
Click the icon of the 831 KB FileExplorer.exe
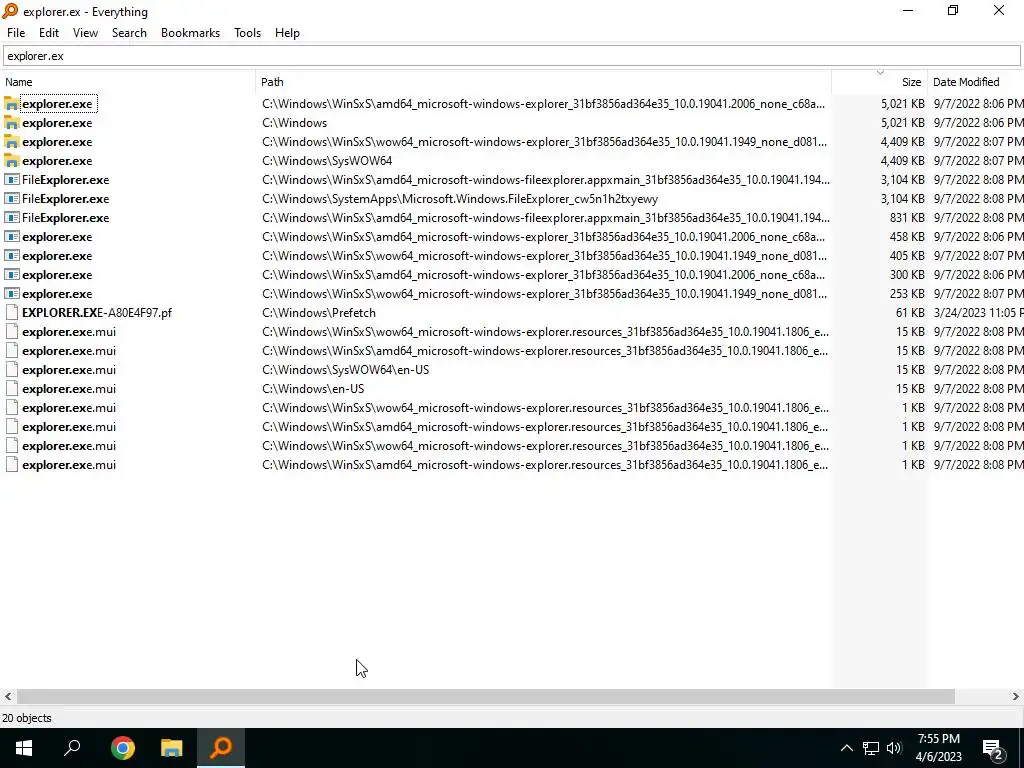click(x=11, y=217)
